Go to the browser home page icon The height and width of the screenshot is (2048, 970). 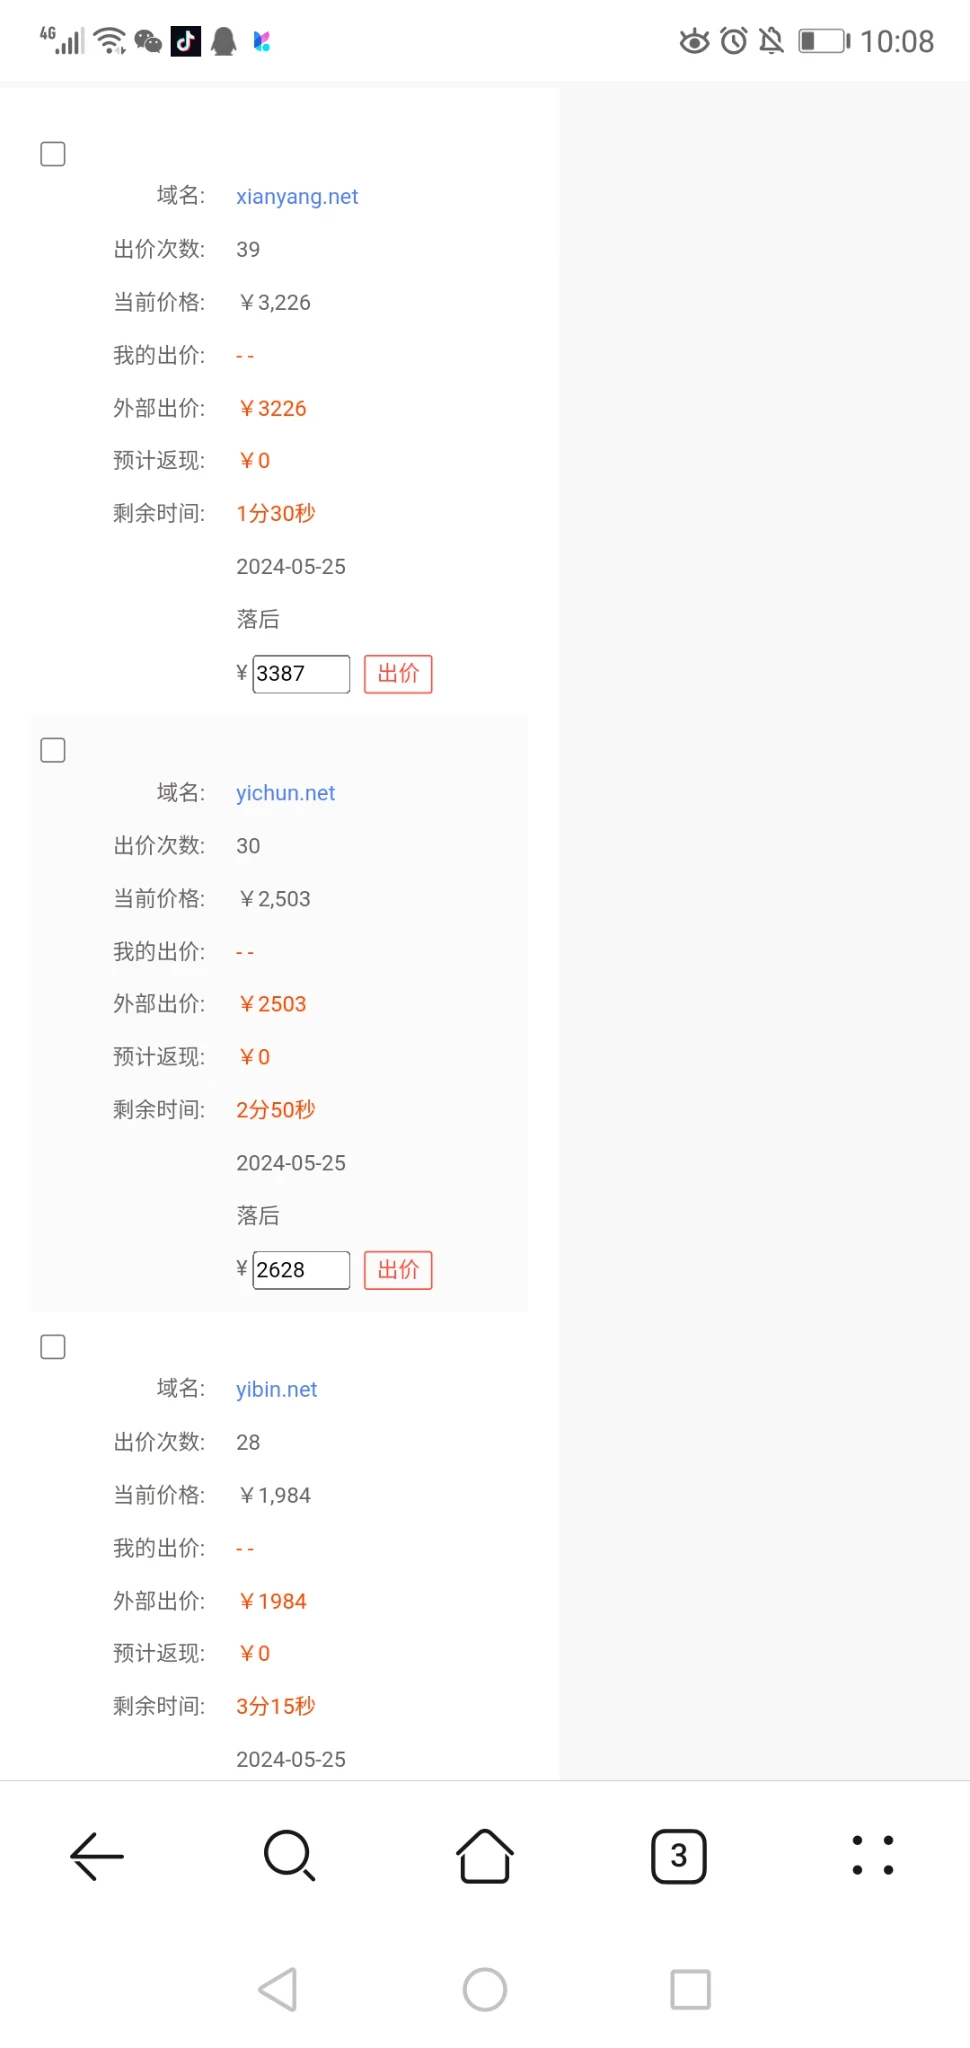[485, 1856]
